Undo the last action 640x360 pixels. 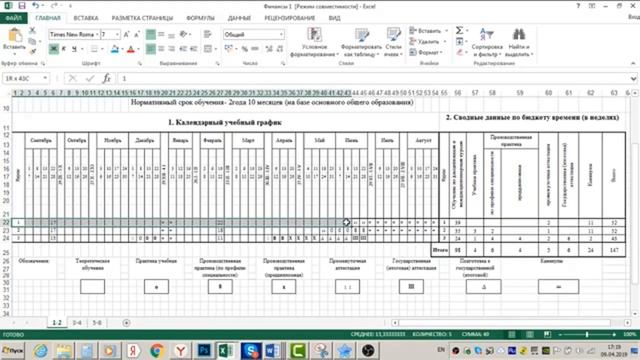click(x=36, y=6)
